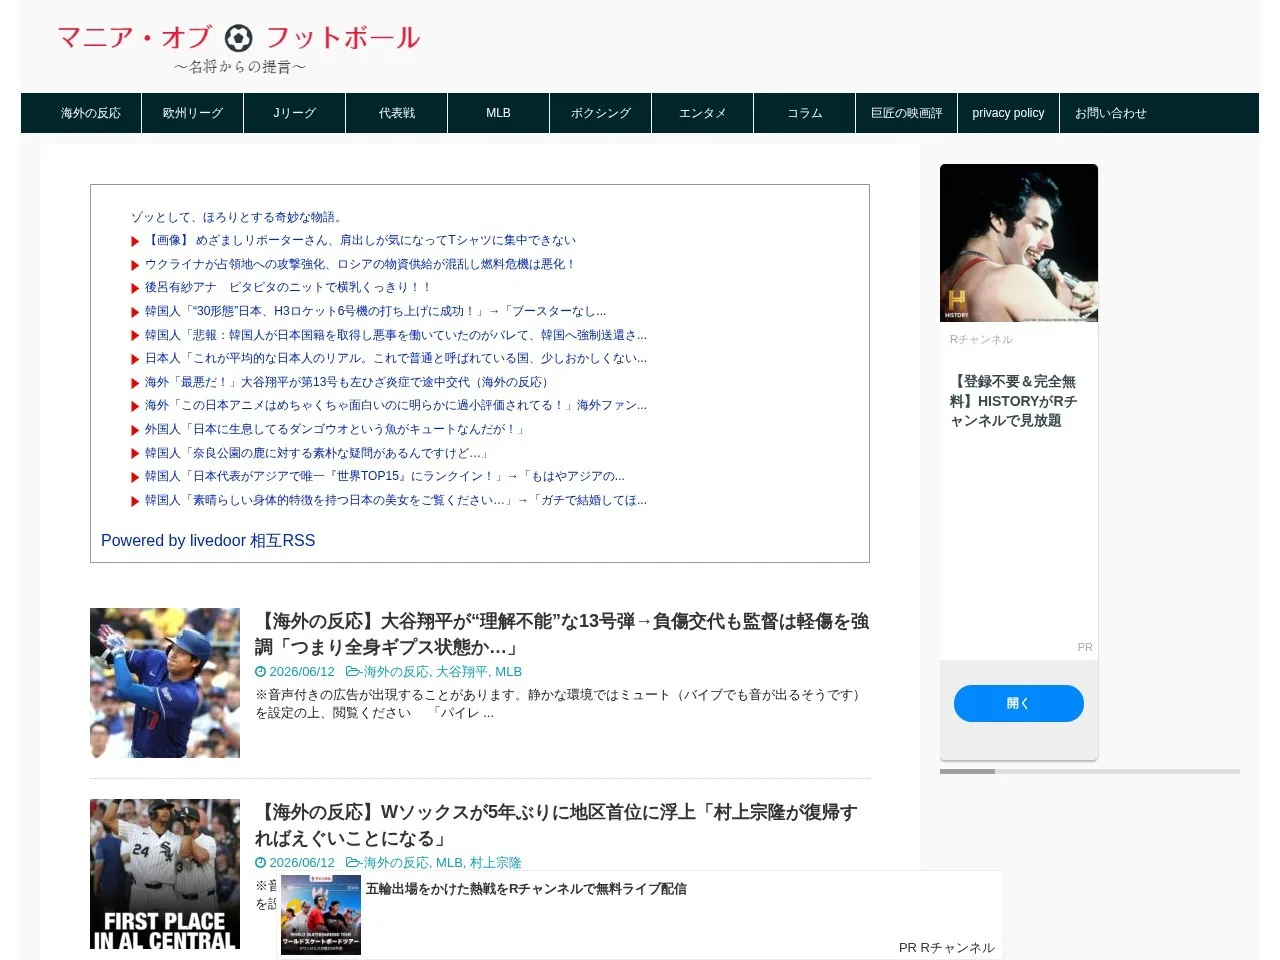This screenshot has width=1280, height=960.
Task: Open the お問い合わせ menu item
Action: (x=1111, y=113)
